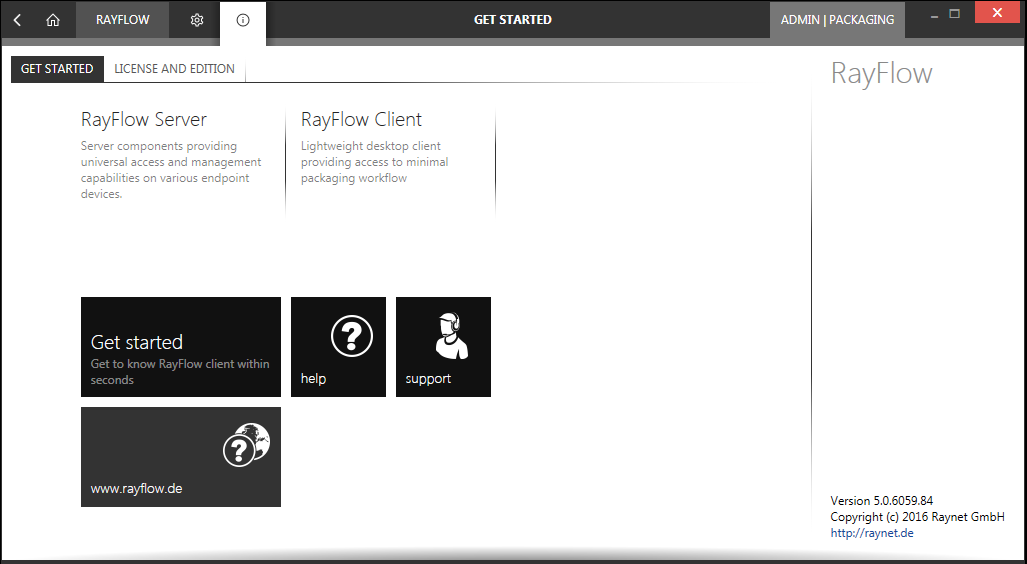
Task: Go back with the left arrow icon
Action: pyautogui.click(x=18, y=20)
